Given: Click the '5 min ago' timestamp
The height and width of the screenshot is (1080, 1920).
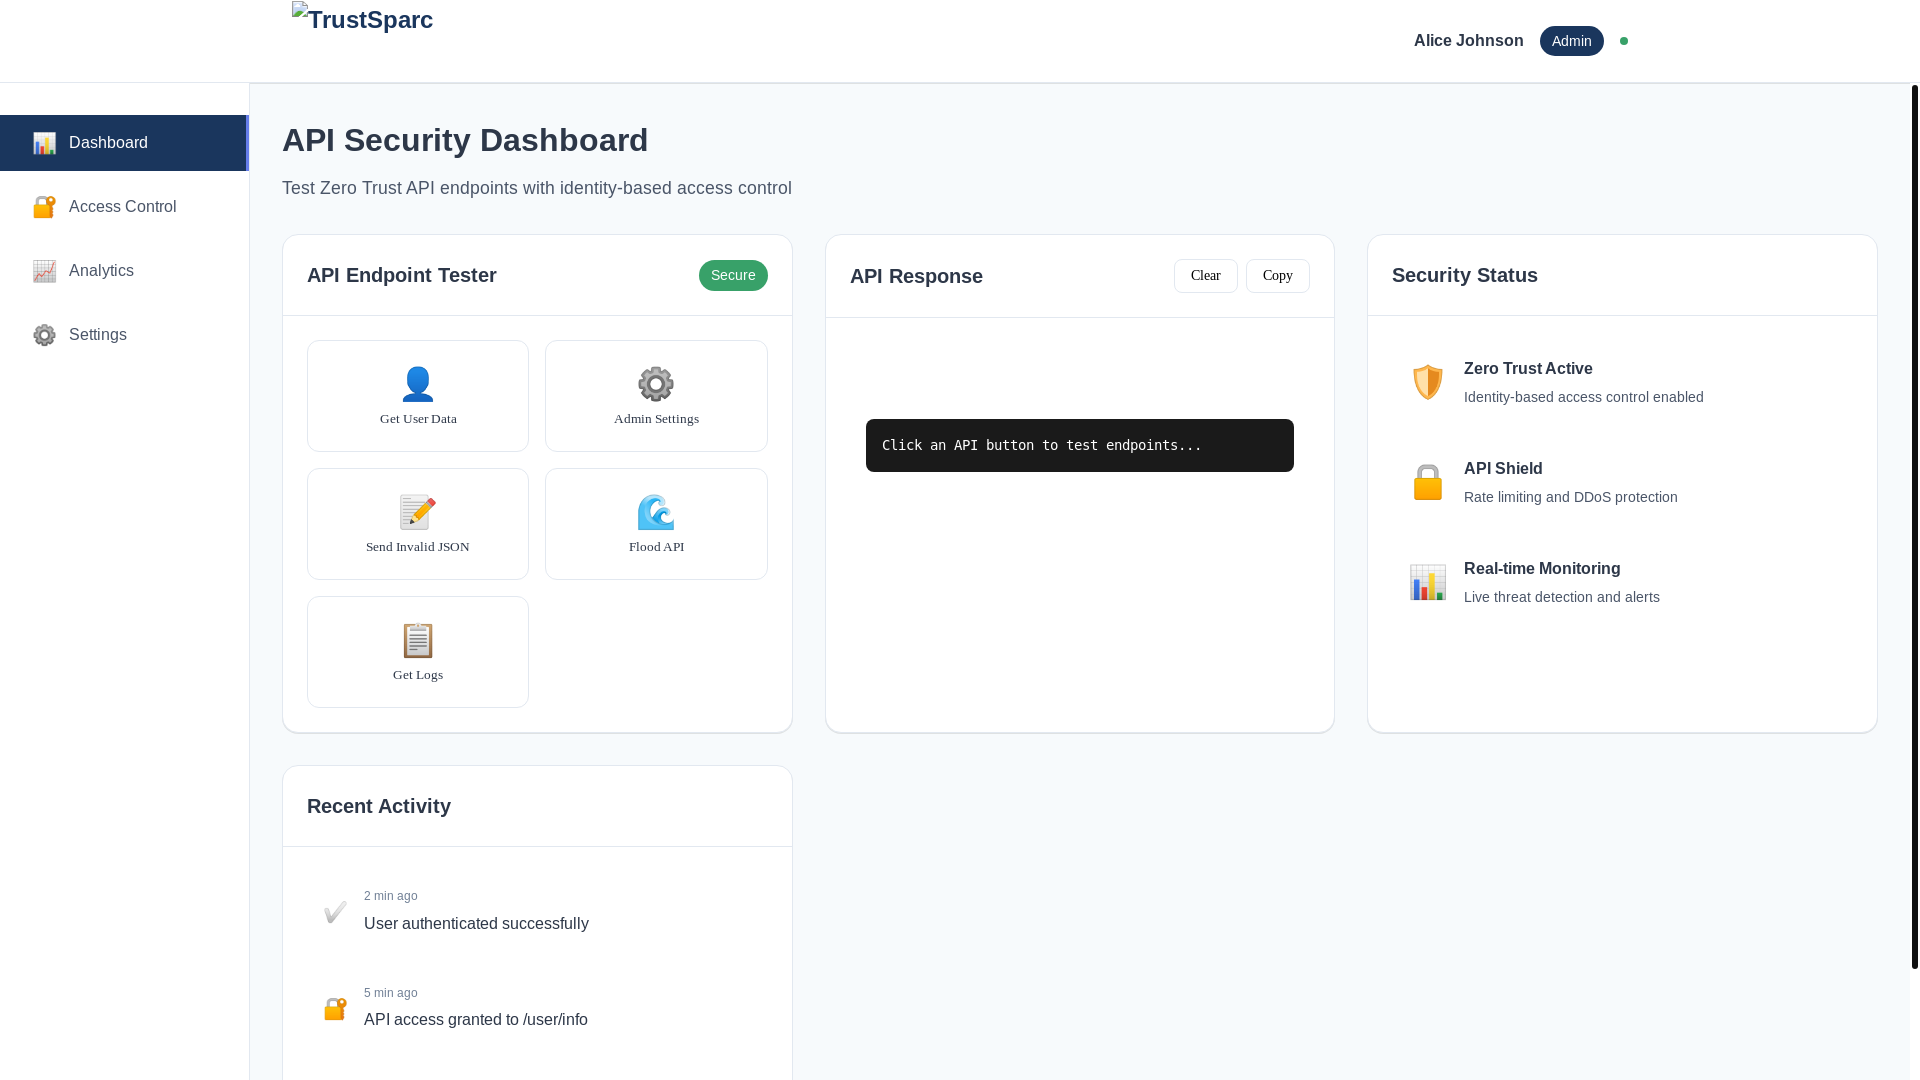Looking at the screenshot, I should point(391,993).
